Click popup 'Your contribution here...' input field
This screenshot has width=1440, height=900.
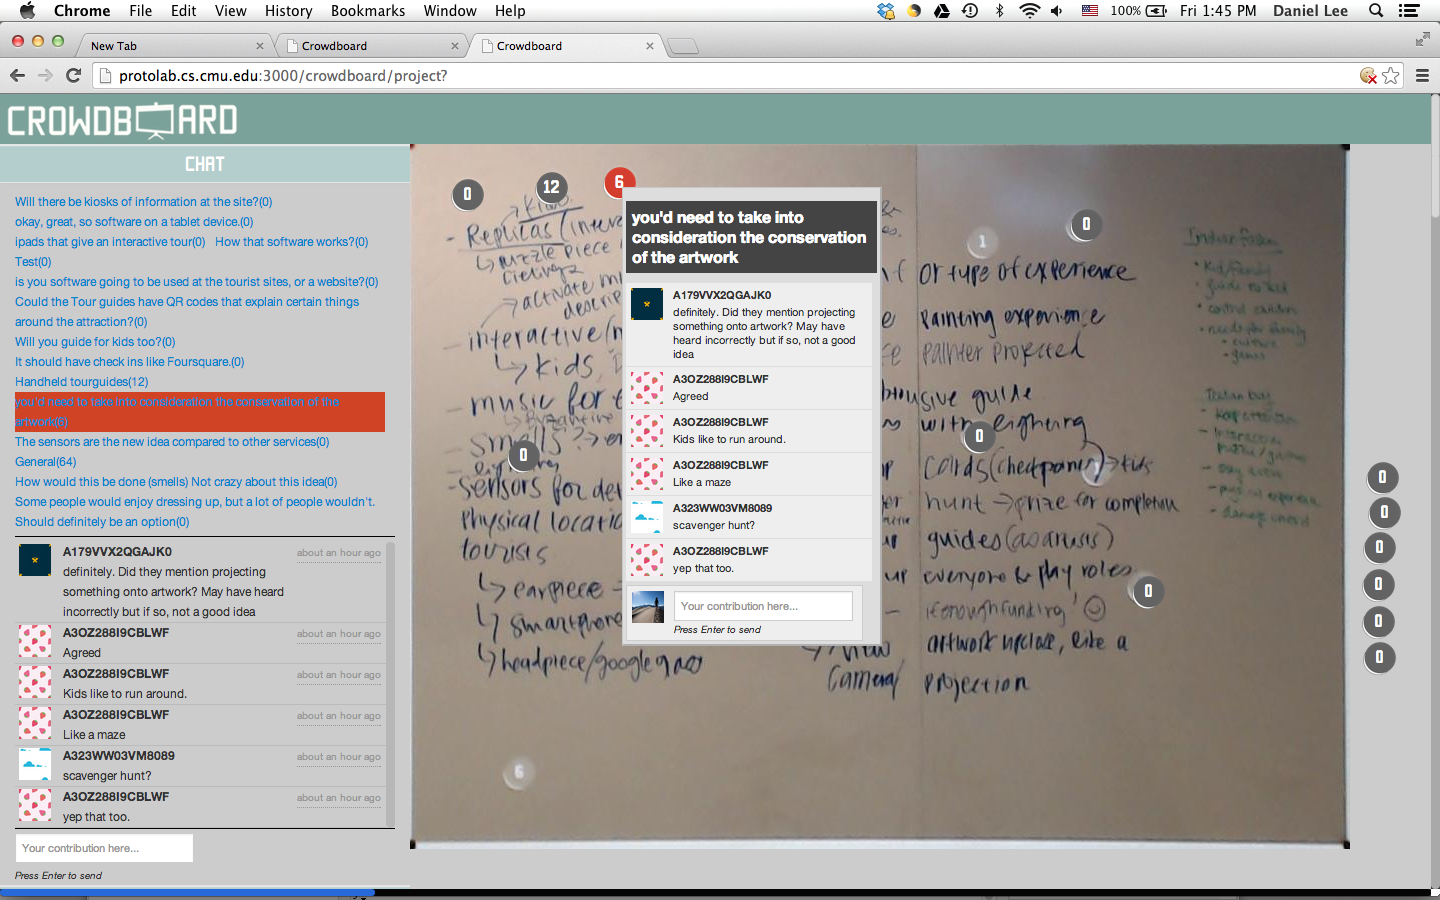pyautogui.click(x=763, y=606)
